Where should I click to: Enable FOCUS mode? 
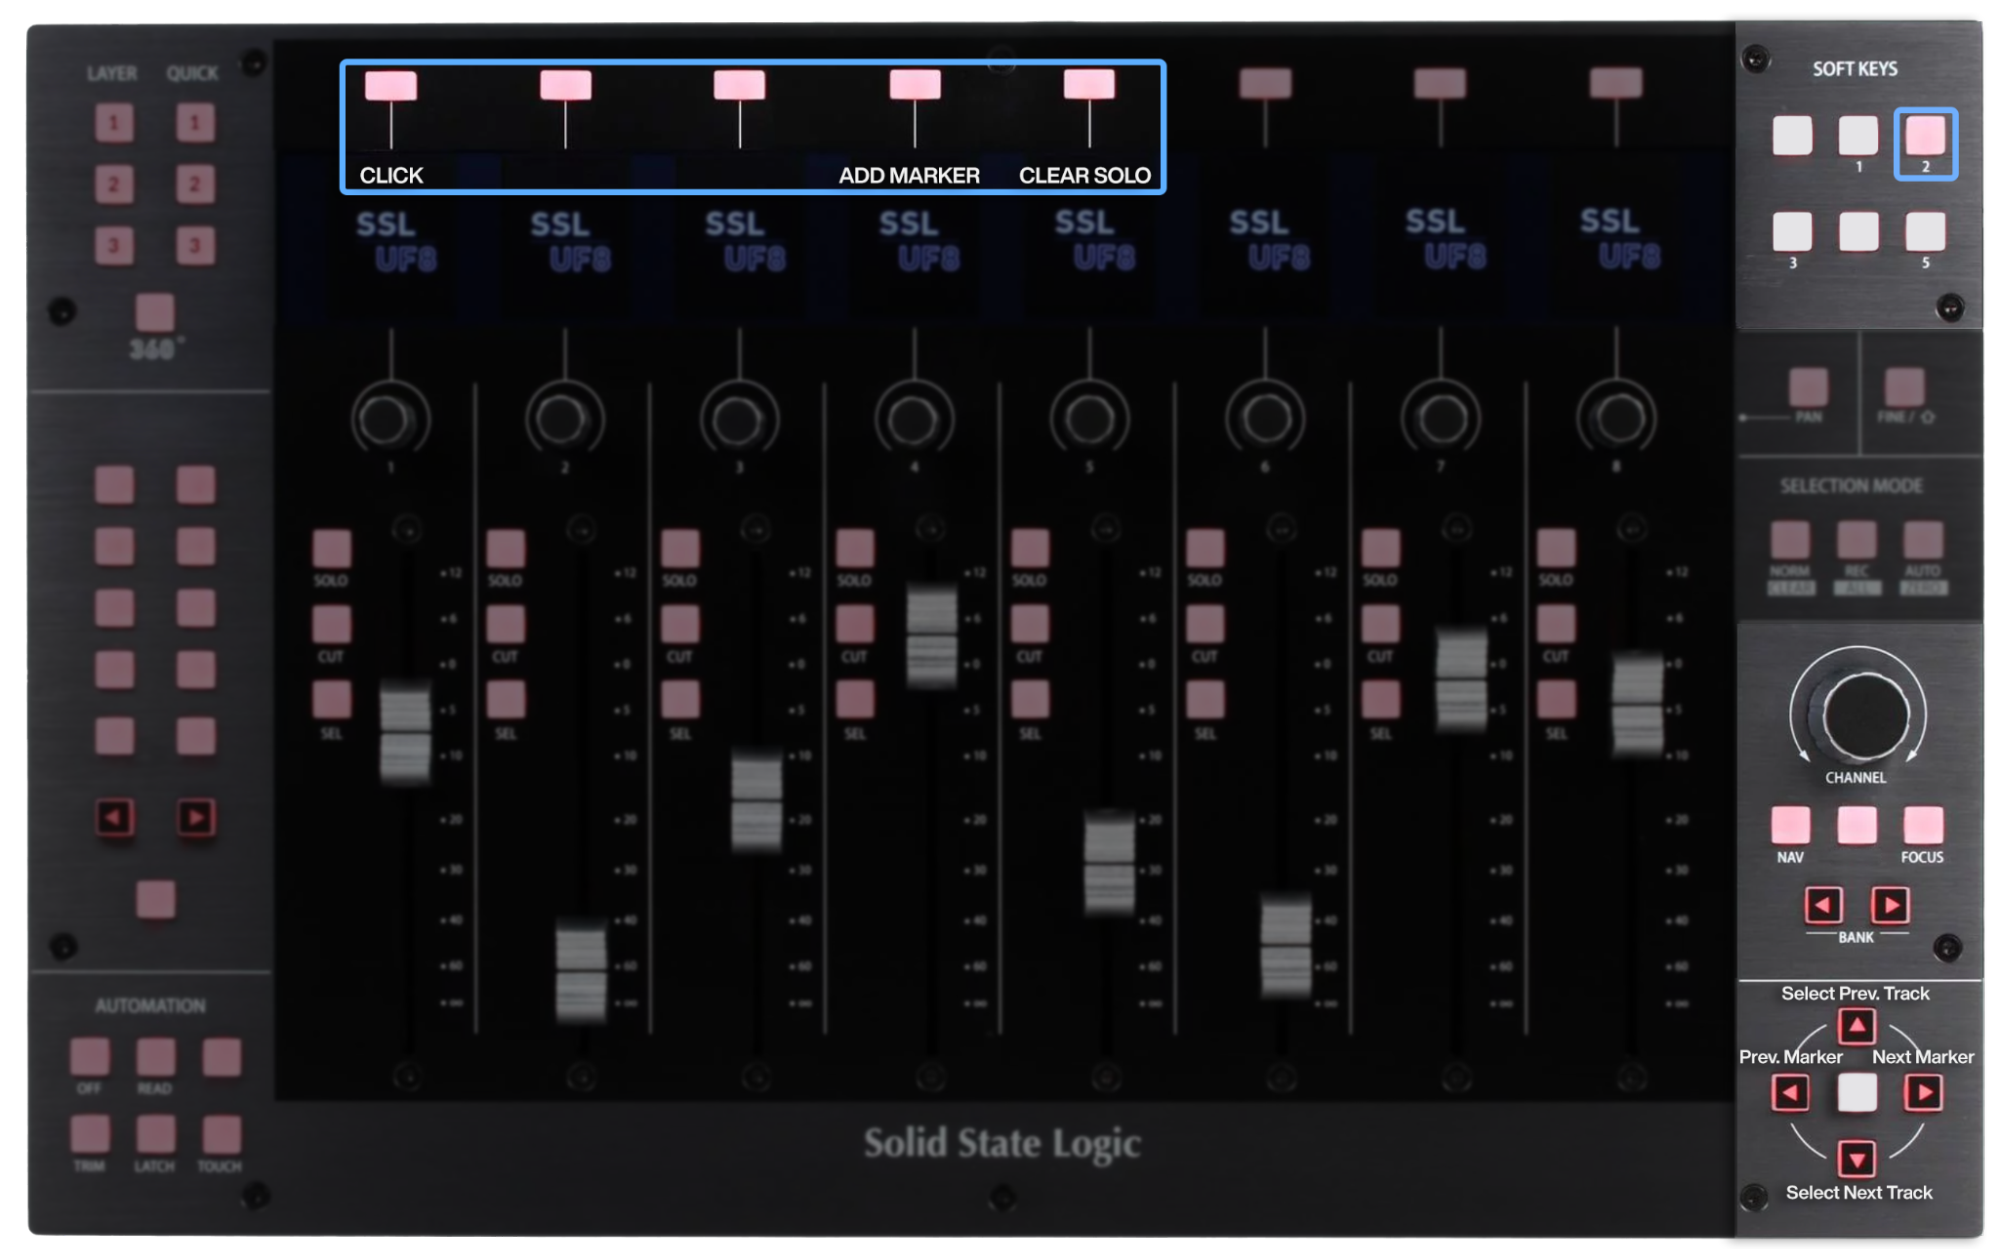[1923, 826]
